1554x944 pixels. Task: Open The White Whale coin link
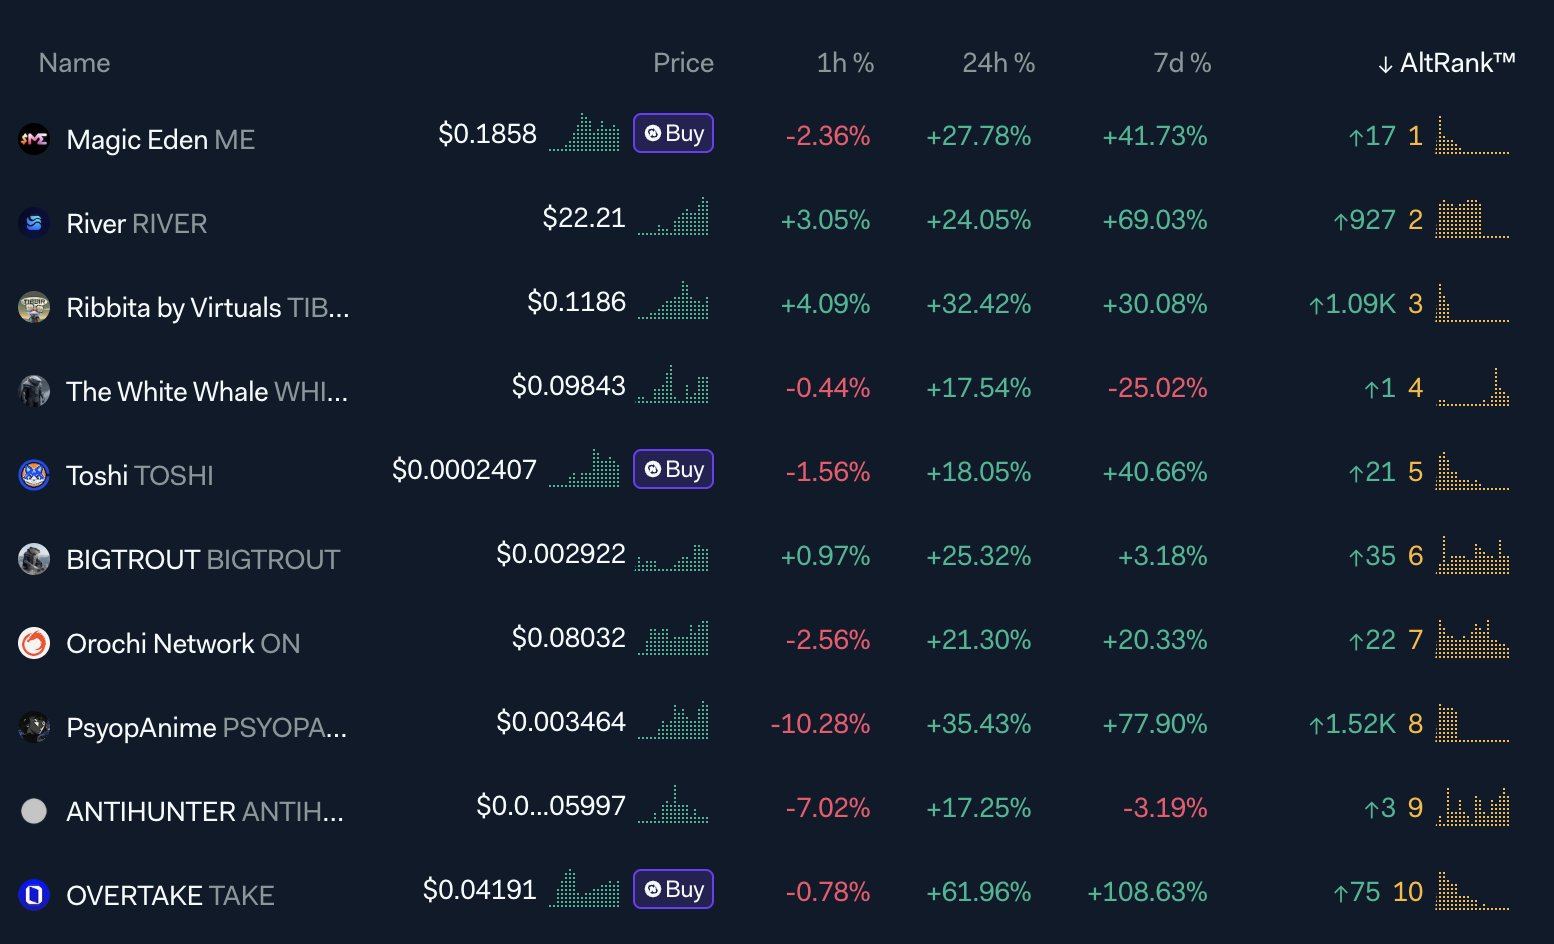[206, 391]
